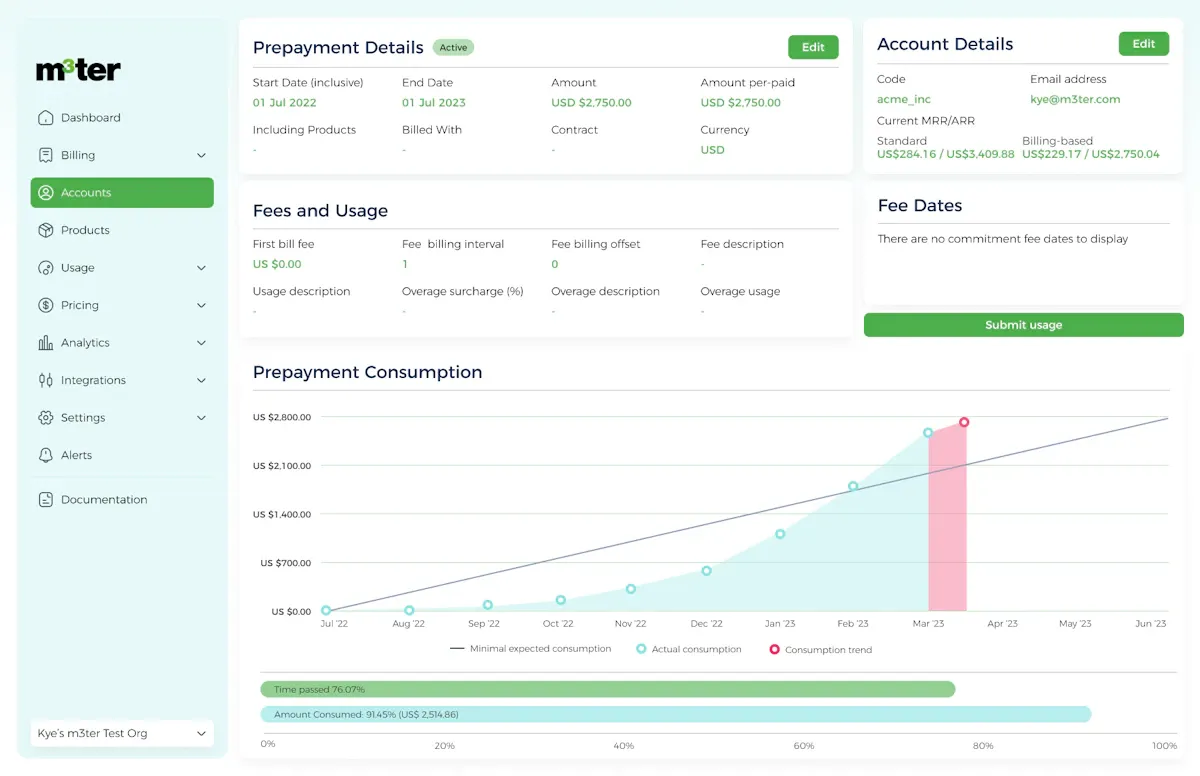Expand the Settings menu chevron
The image size is (1200, 776).
(201, 418)
